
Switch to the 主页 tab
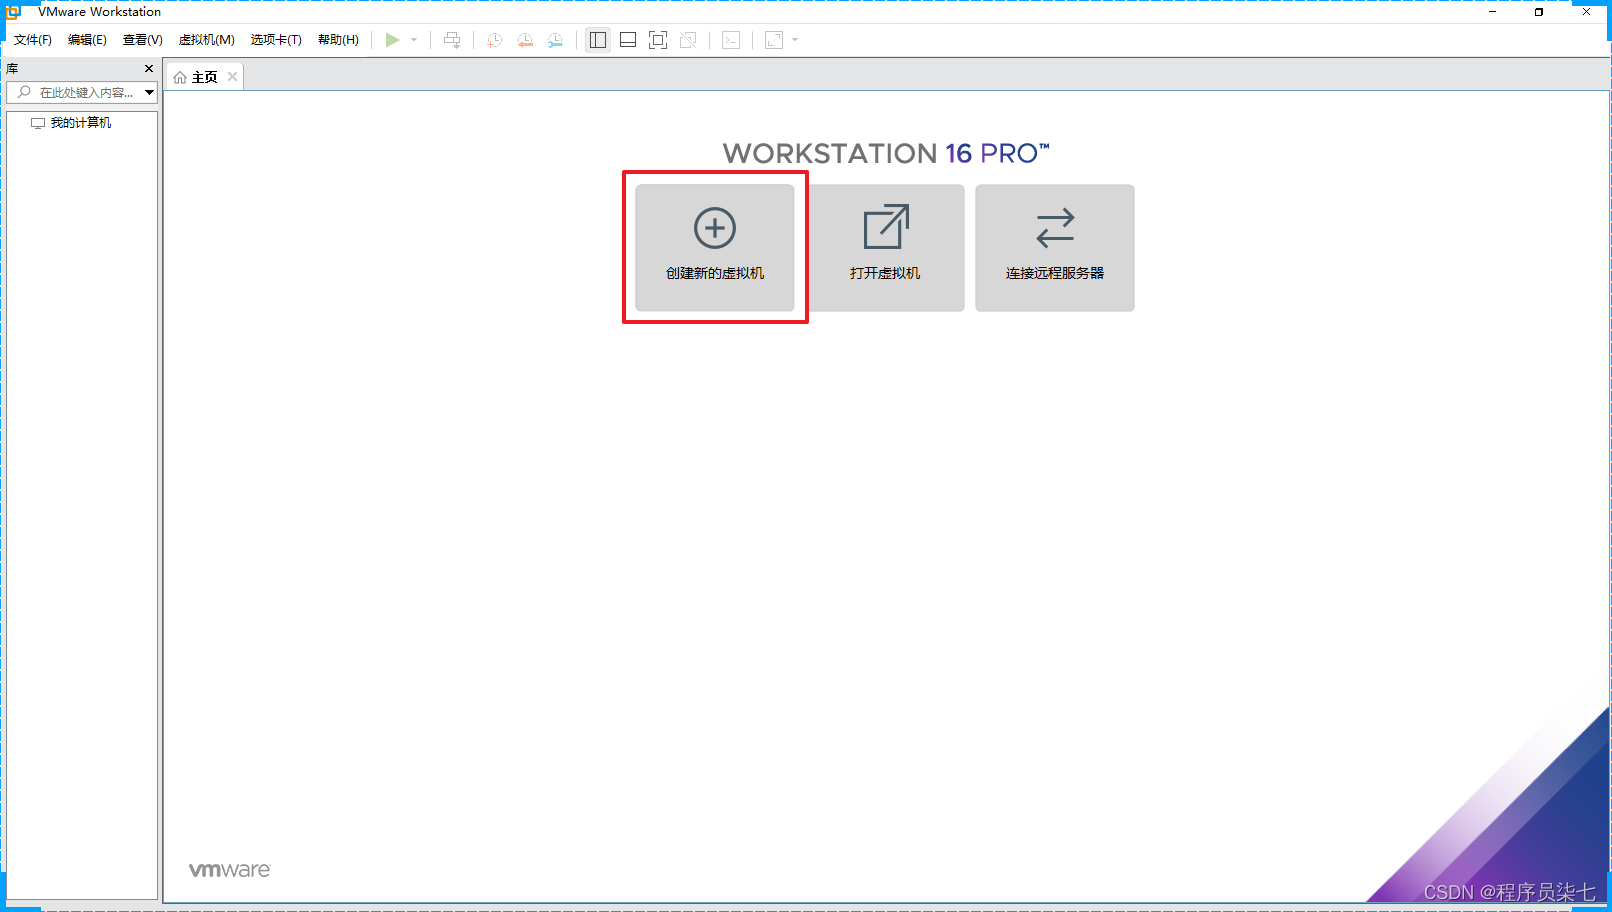coord(203,75)
